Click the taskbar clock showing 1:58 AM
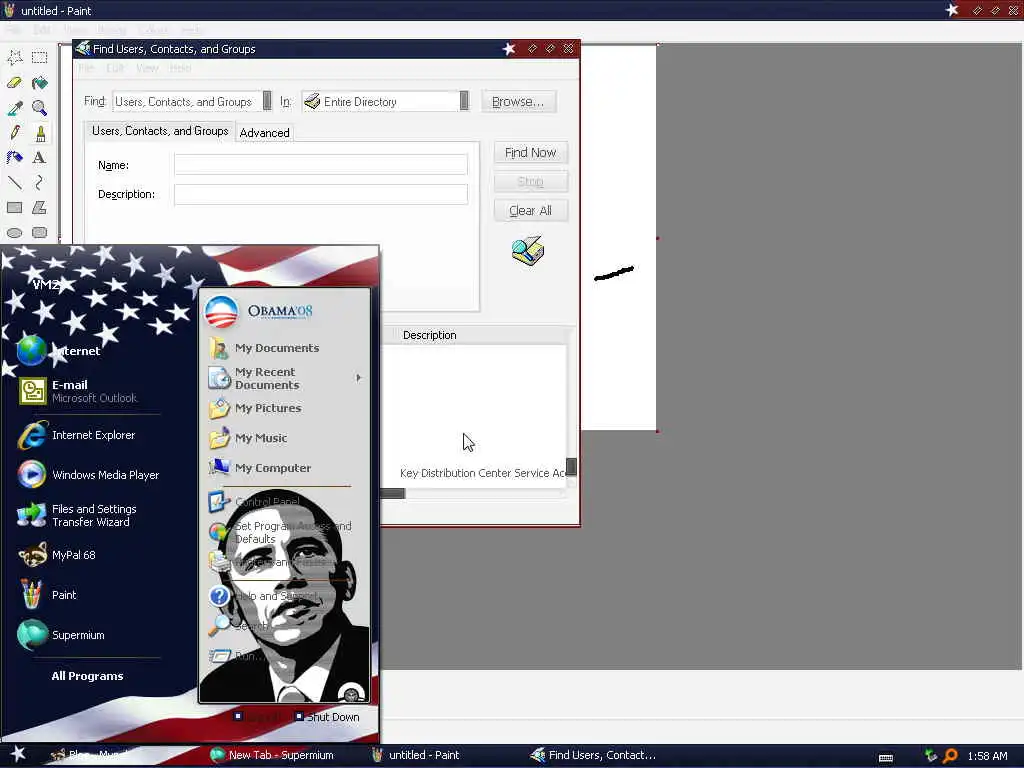1024x768 pixels. (987, 756)
